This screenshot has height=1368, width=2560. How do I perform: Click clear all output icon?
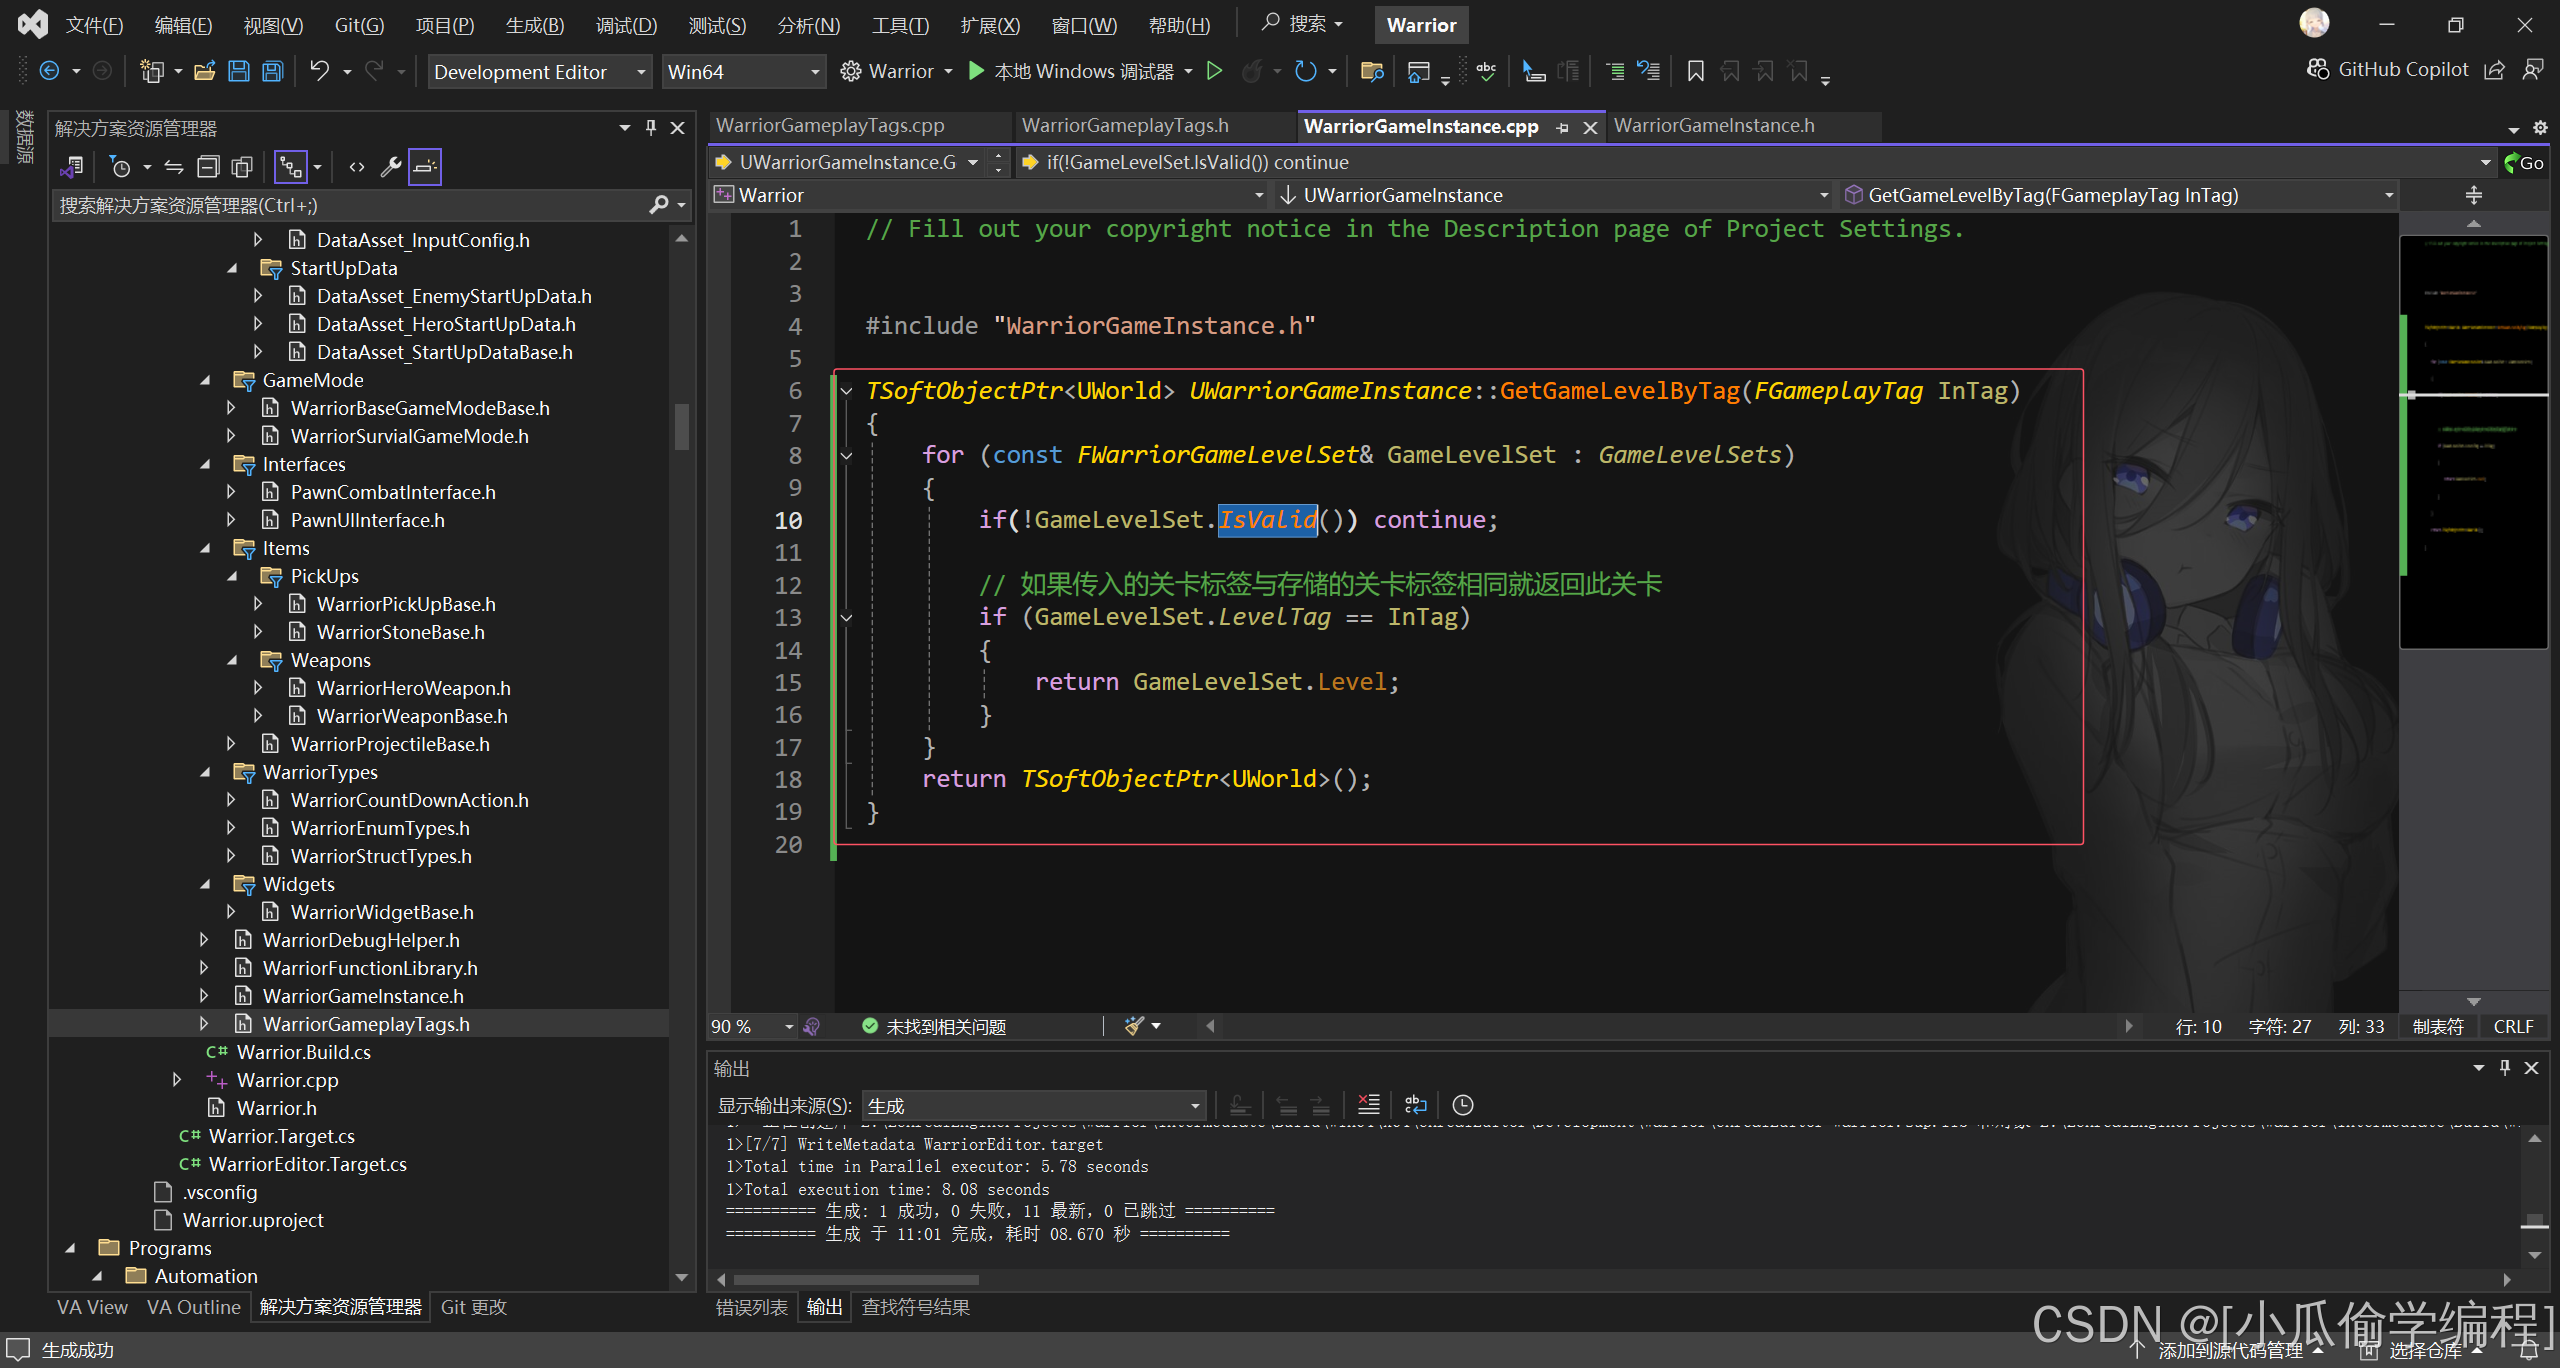pyautogui.click(x=1368, y=1105)
